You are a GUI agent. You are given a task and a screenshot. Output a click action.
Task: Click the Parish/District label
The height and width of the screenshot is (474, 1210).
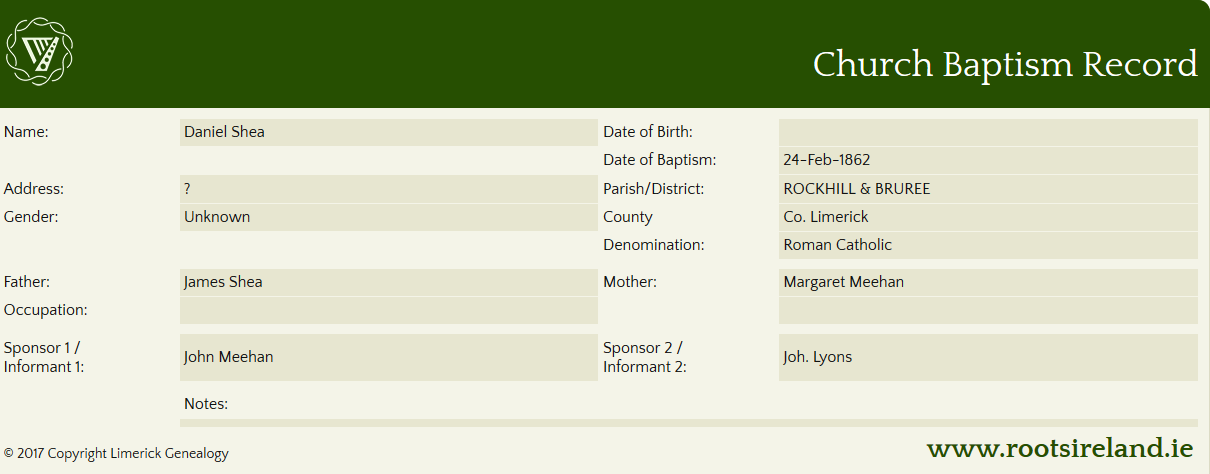(x=654, y=189)
